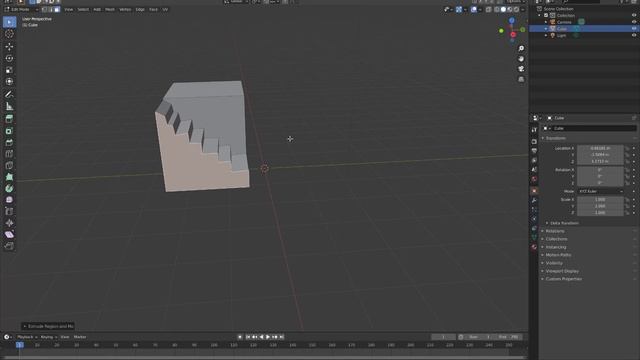Open the Vertex menu
The image size is (640, 360).
point(125,9)
